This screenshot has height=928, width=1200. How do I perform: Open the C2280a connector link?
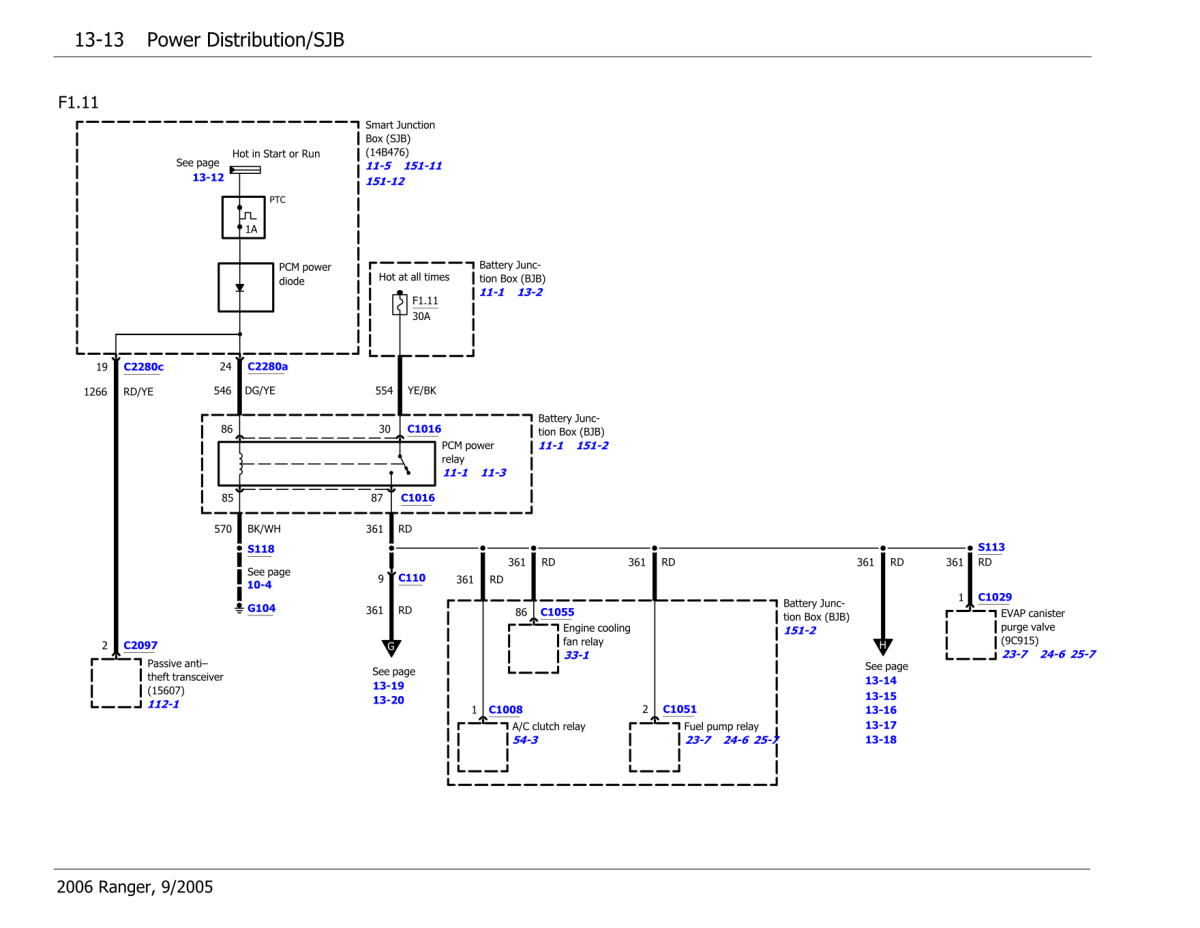[x=267, y=367]
